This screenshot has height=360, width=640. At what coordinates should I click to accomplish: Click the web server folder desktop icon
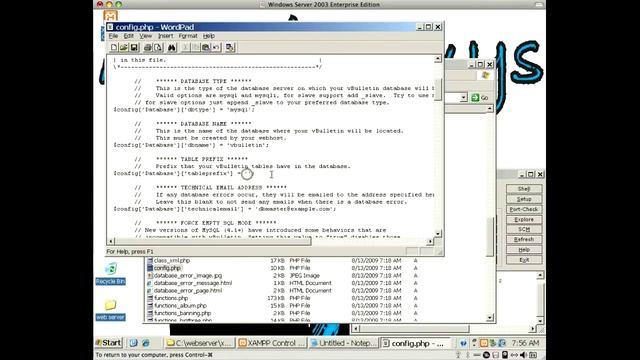[x=110, y=309]
